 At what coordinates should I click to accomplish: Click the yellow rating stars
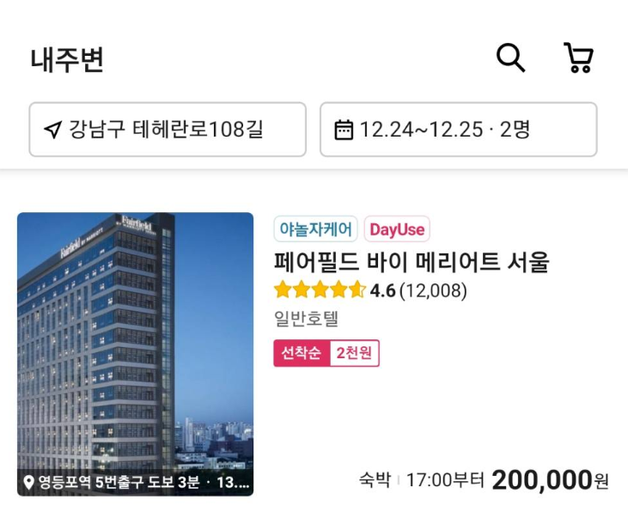320,290
